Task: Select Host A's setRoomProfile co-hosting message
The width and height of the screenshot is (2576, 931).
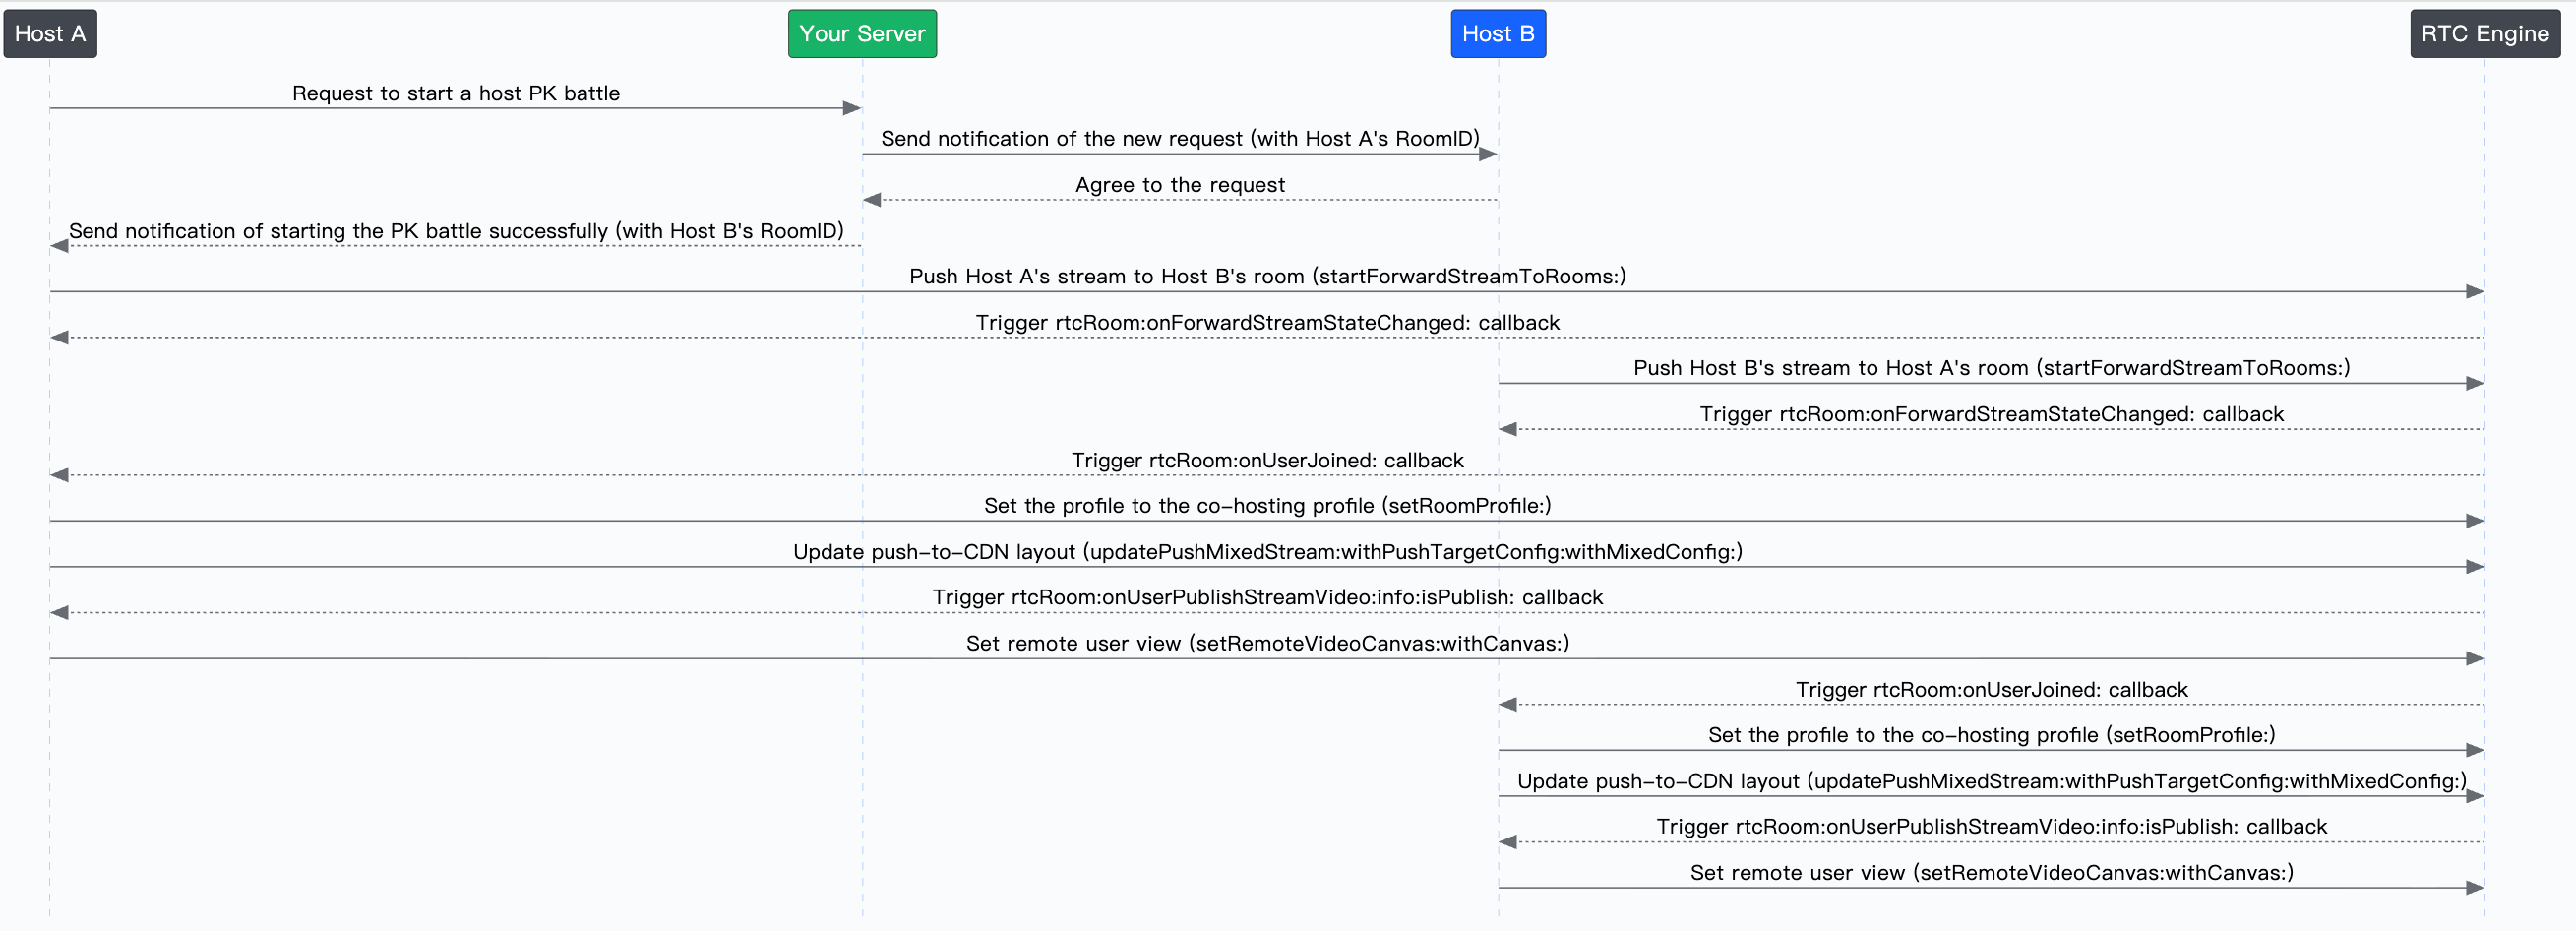Action: 1267,506
